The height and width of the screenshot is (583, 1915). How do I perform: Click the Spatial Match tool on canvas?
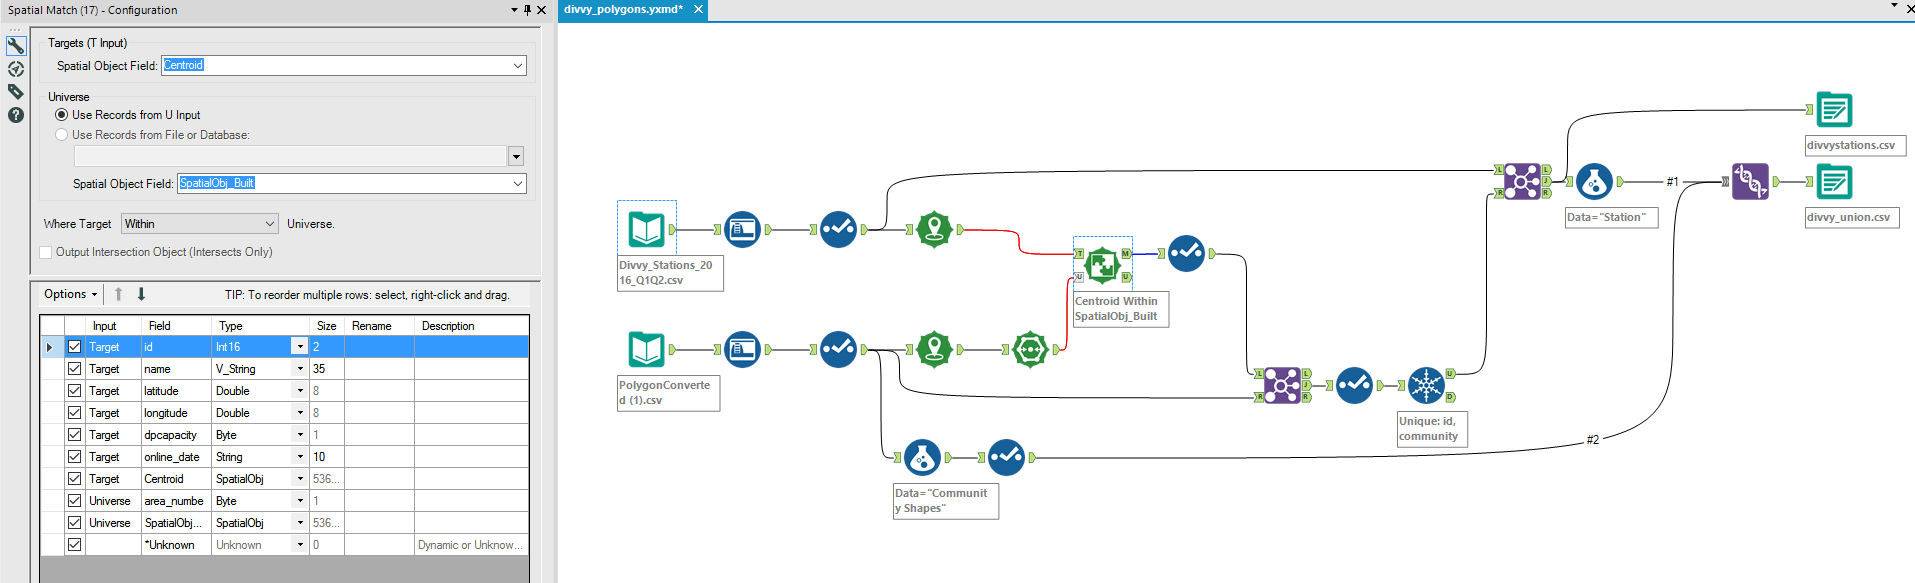click(x=1102, y=264)
